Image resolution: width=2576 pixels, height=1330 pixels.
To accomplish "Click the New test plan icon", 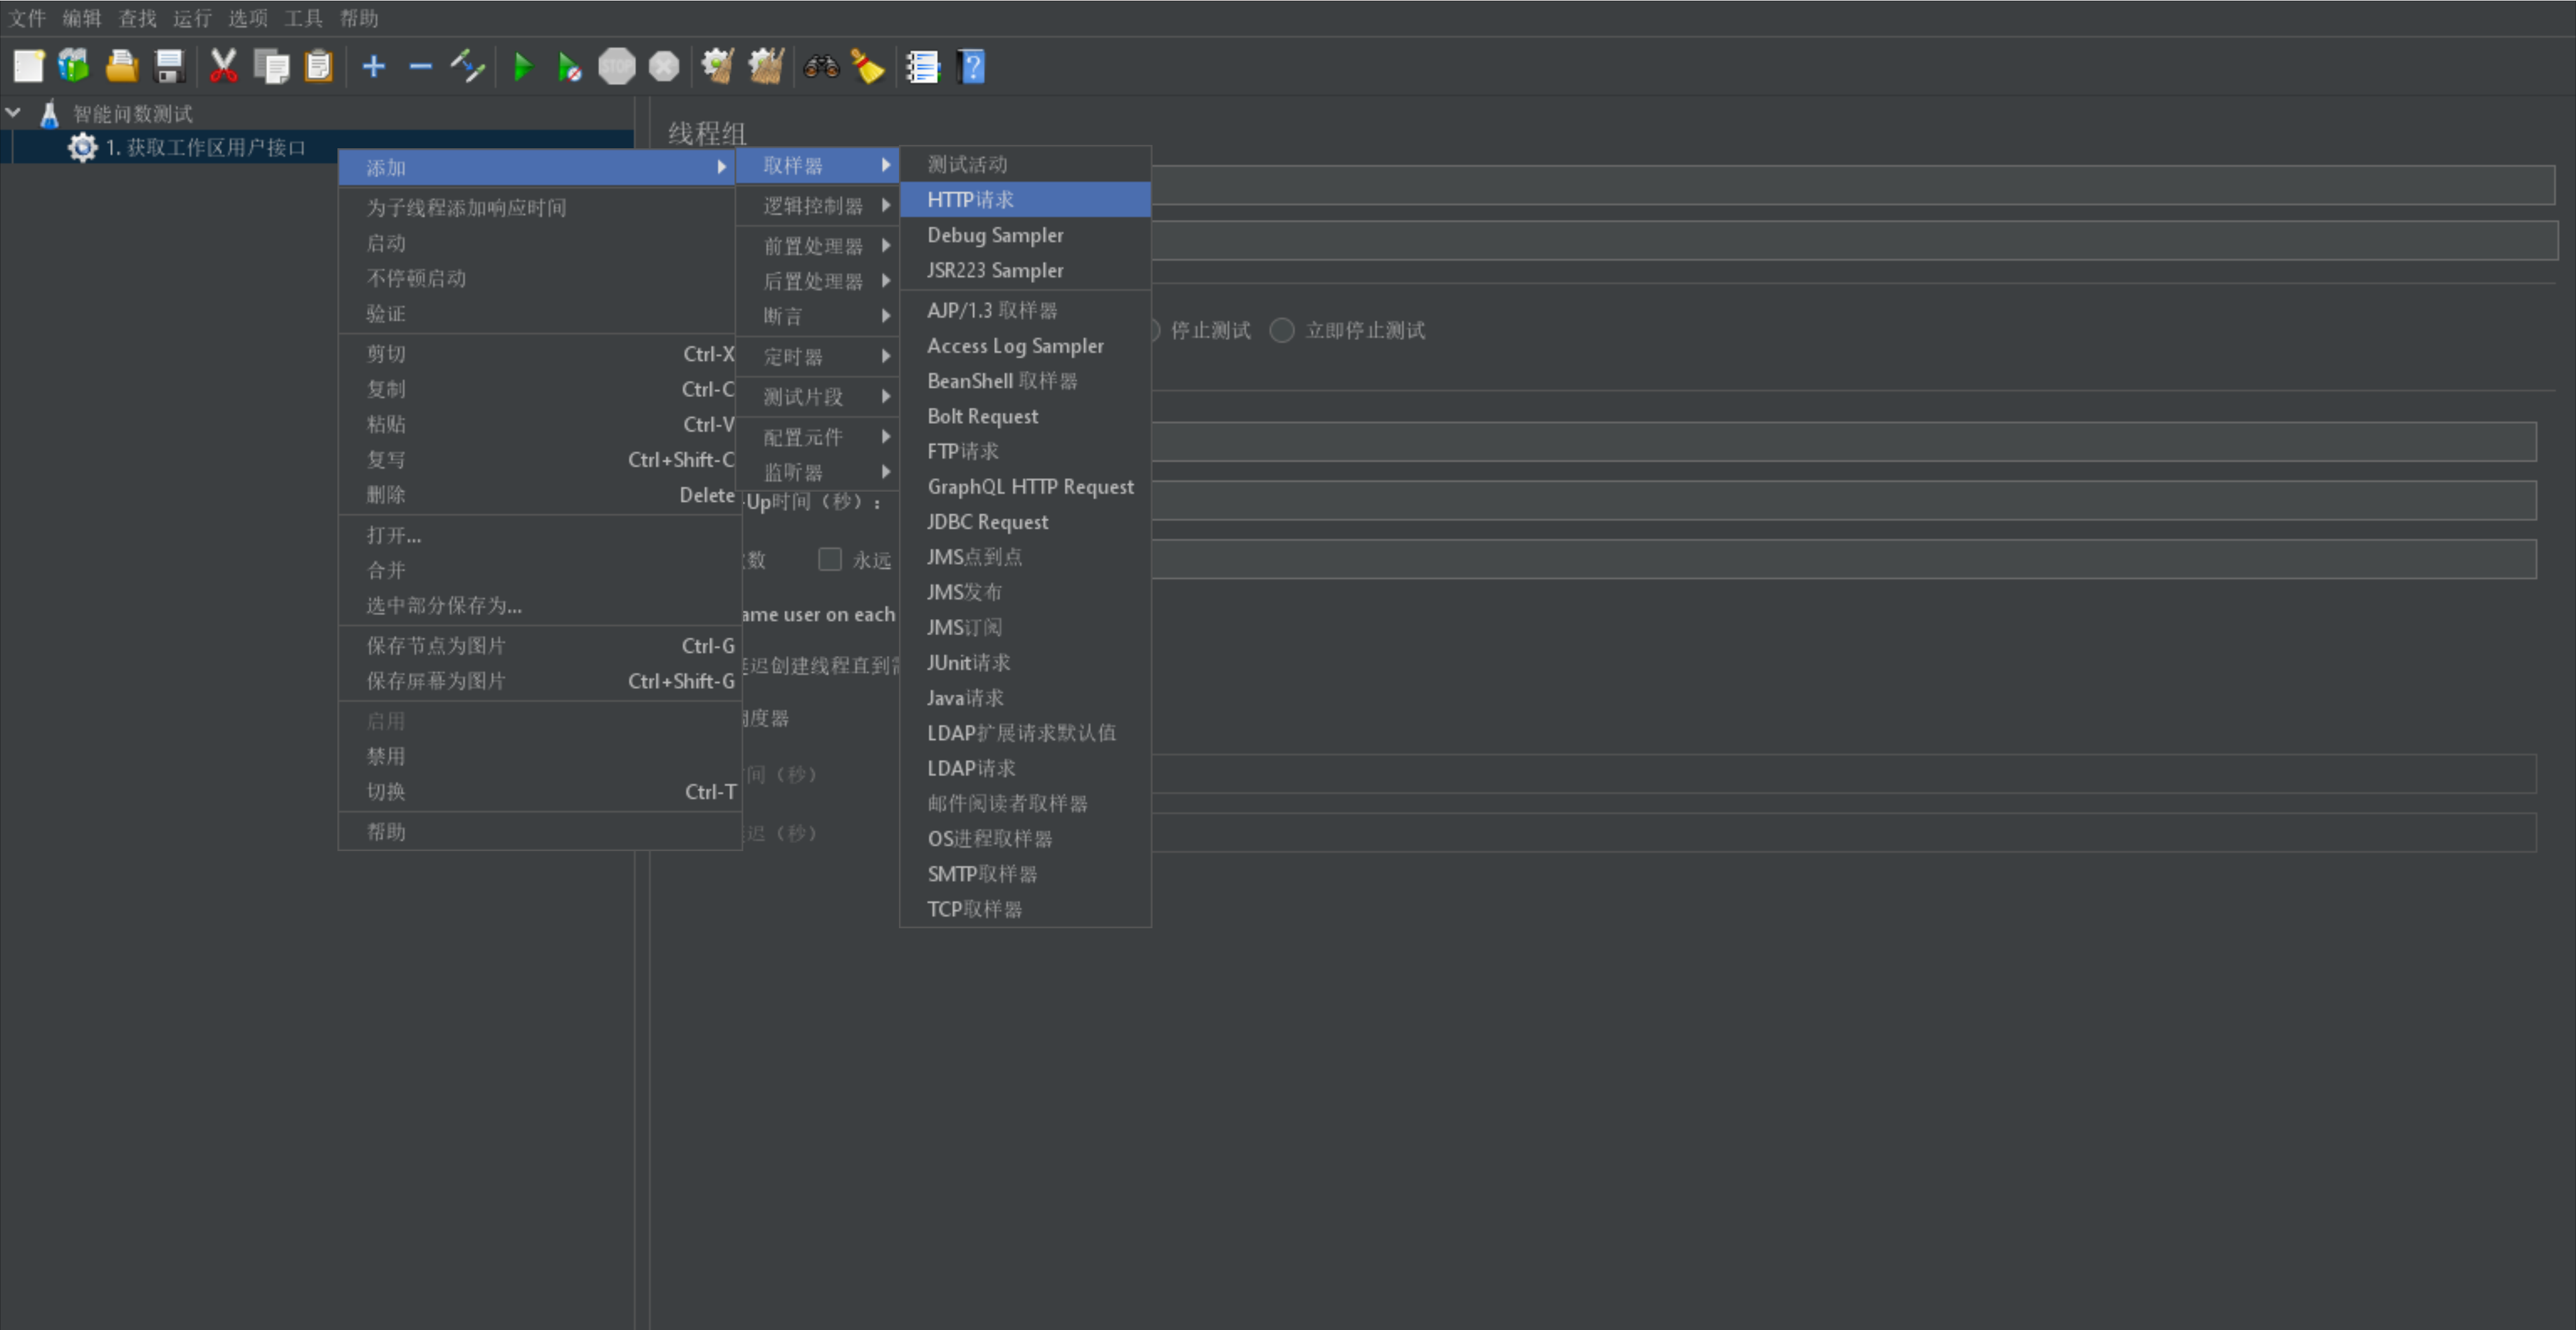I will tap(28, 67).
